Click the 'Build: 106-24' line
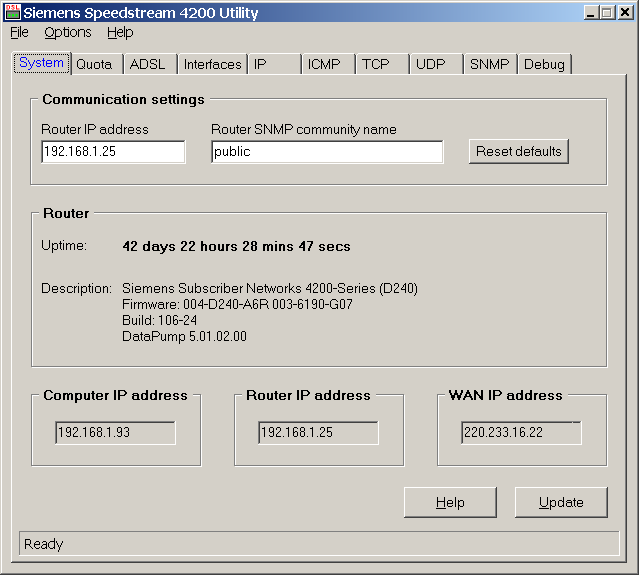Screen dimensions: 639x575 coord(159,320)
